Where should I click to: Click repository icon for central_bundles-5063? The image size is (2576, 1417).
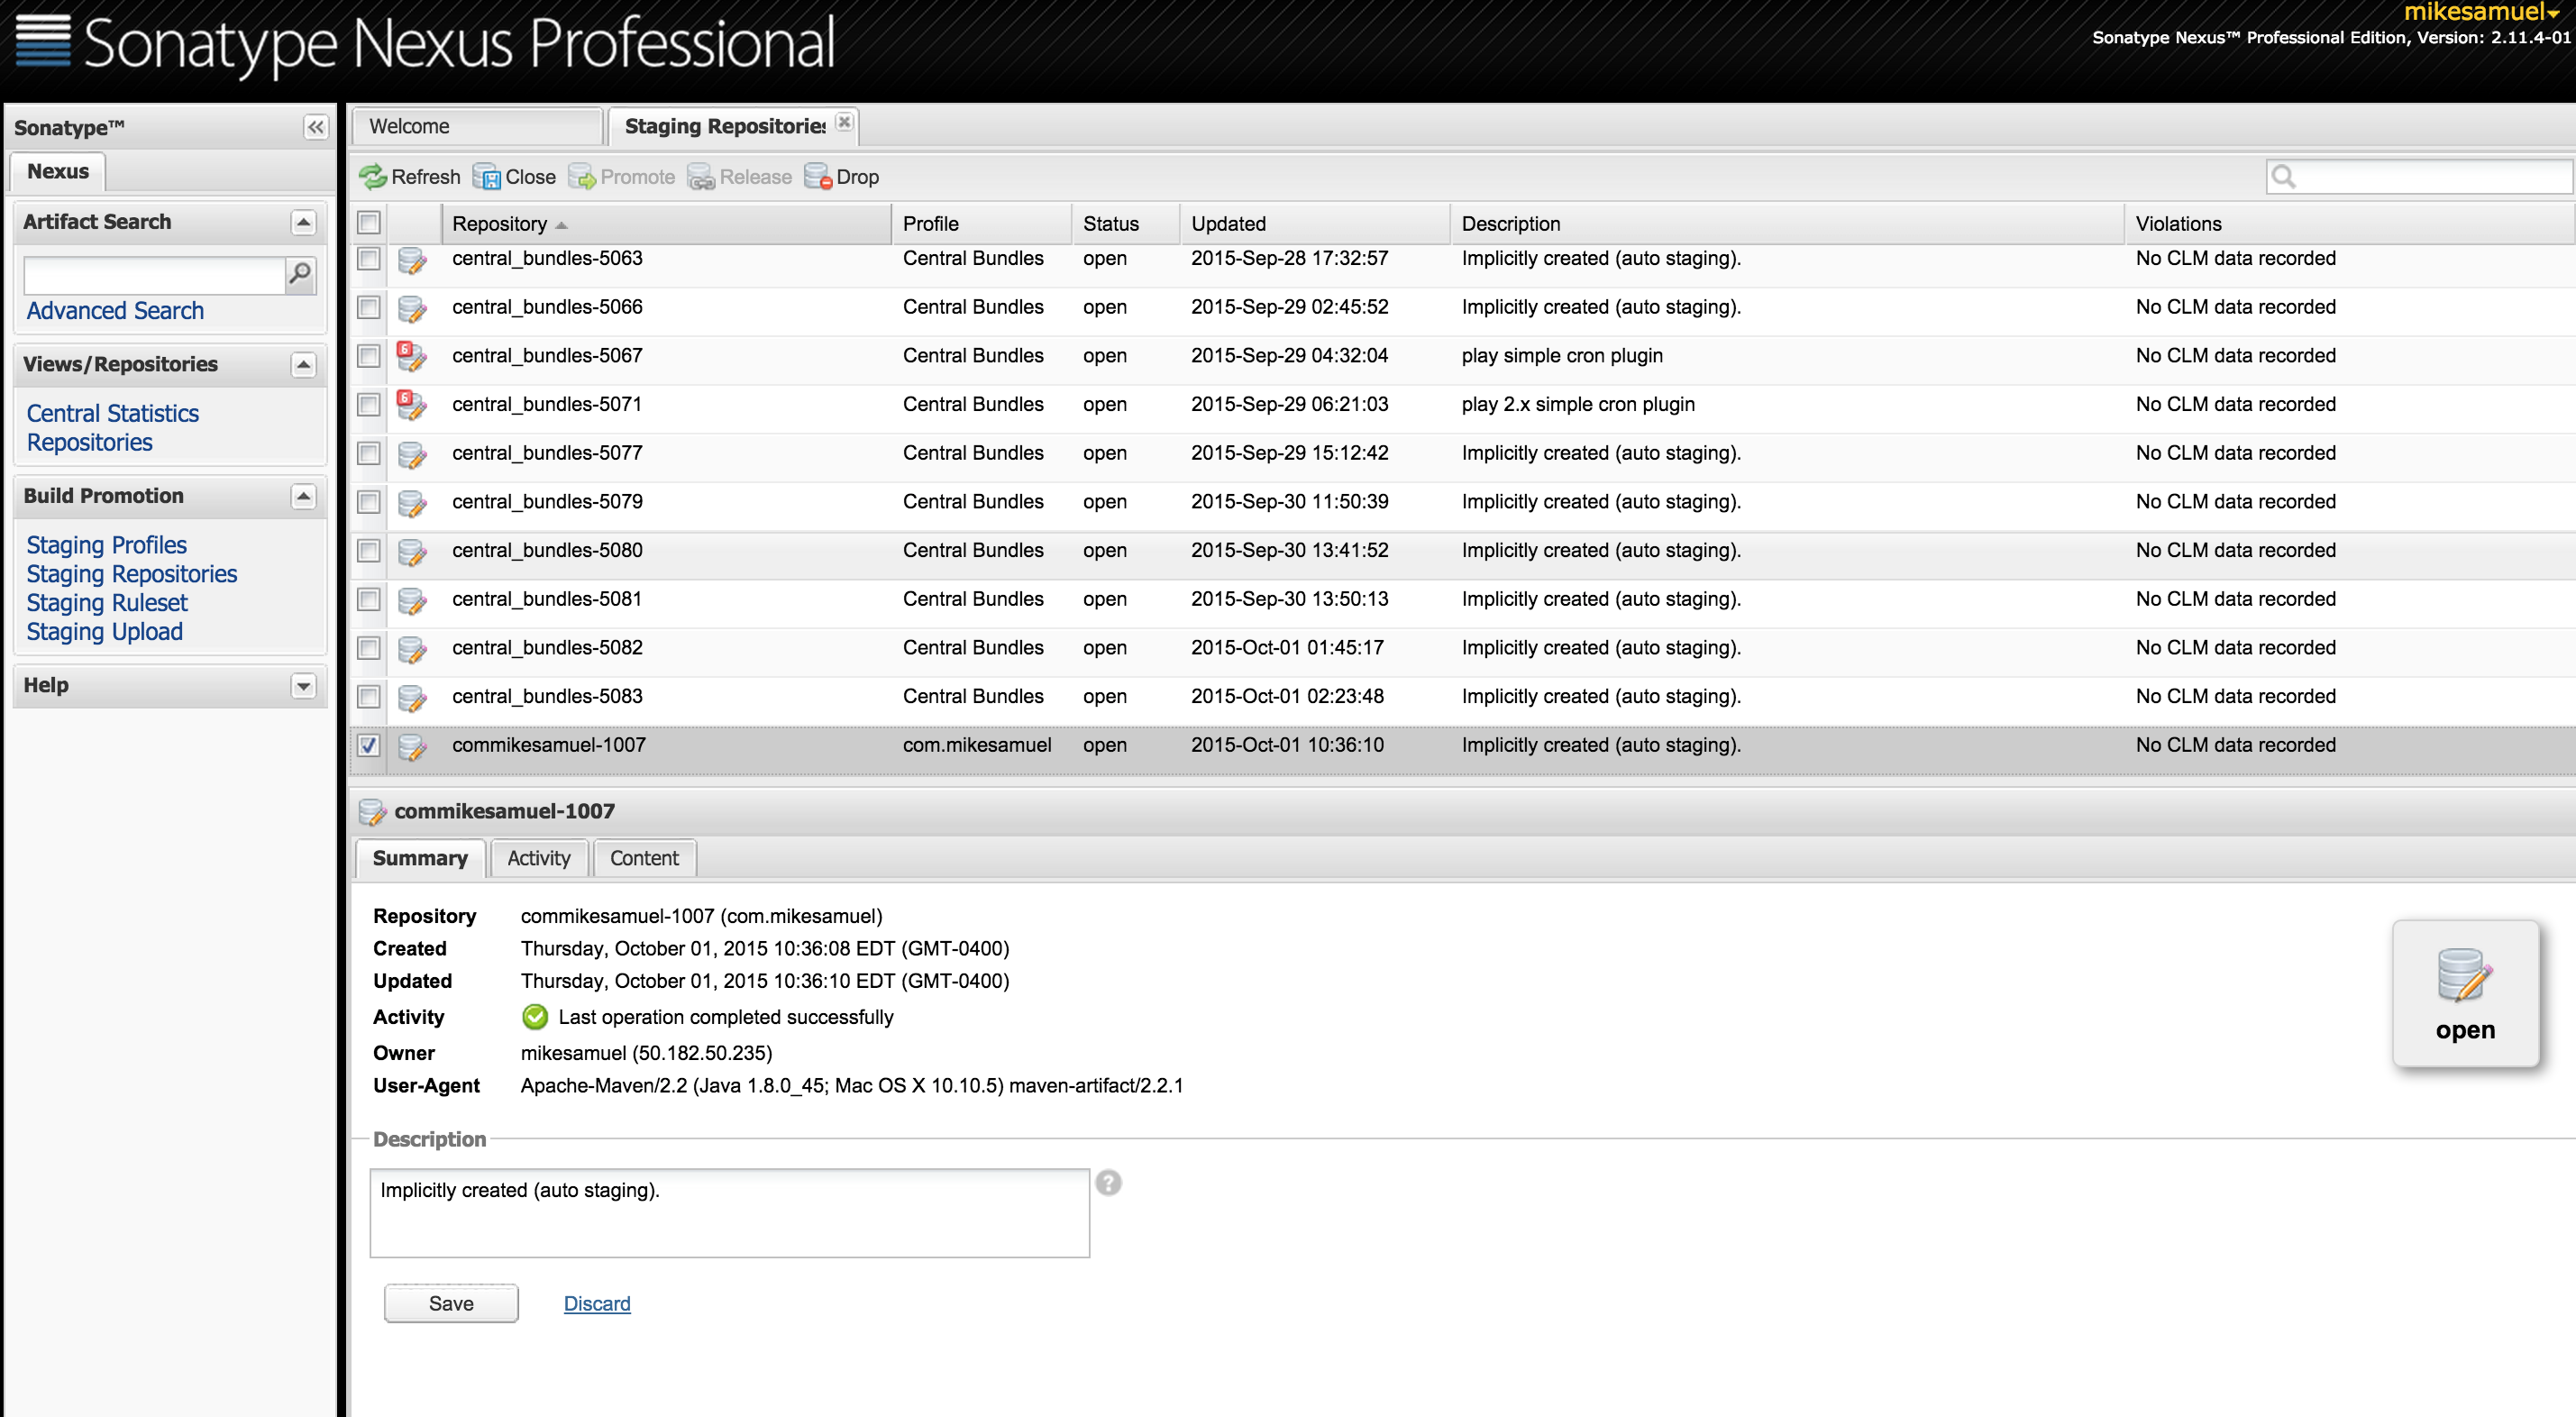412,260
